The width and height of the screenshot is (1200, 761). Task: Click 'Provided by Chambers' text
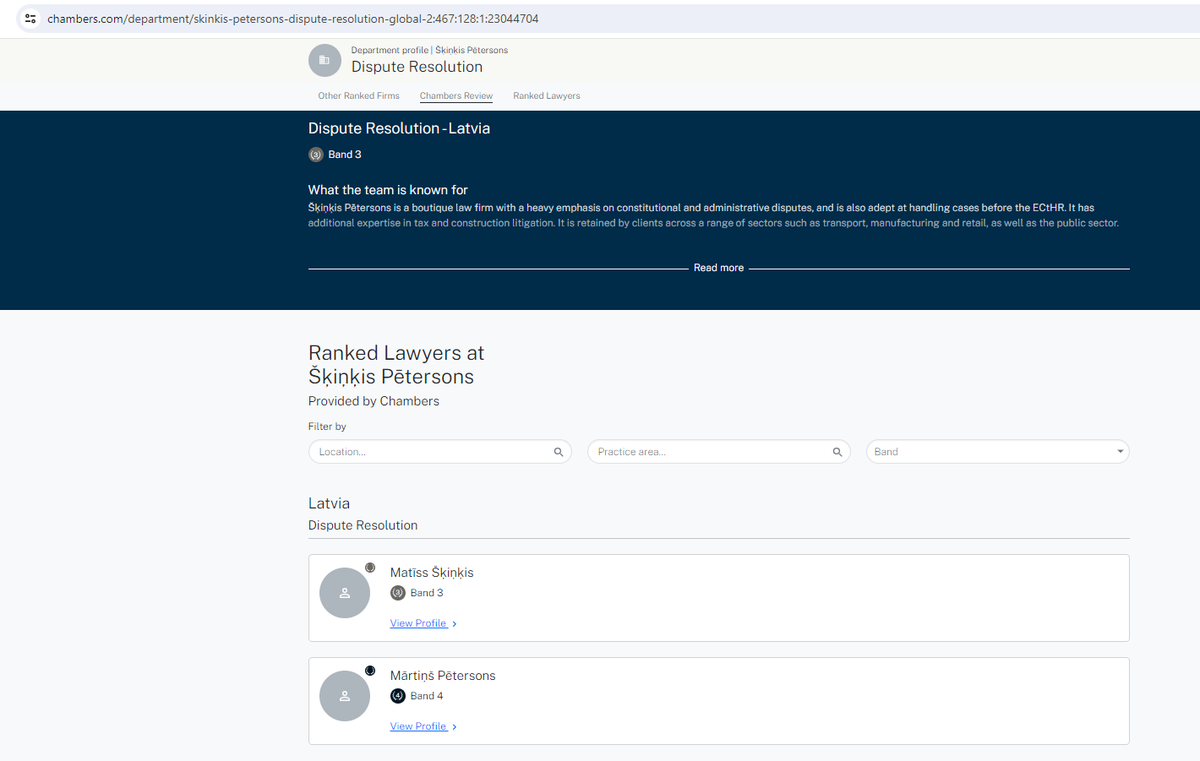click(x=374, y=401)
